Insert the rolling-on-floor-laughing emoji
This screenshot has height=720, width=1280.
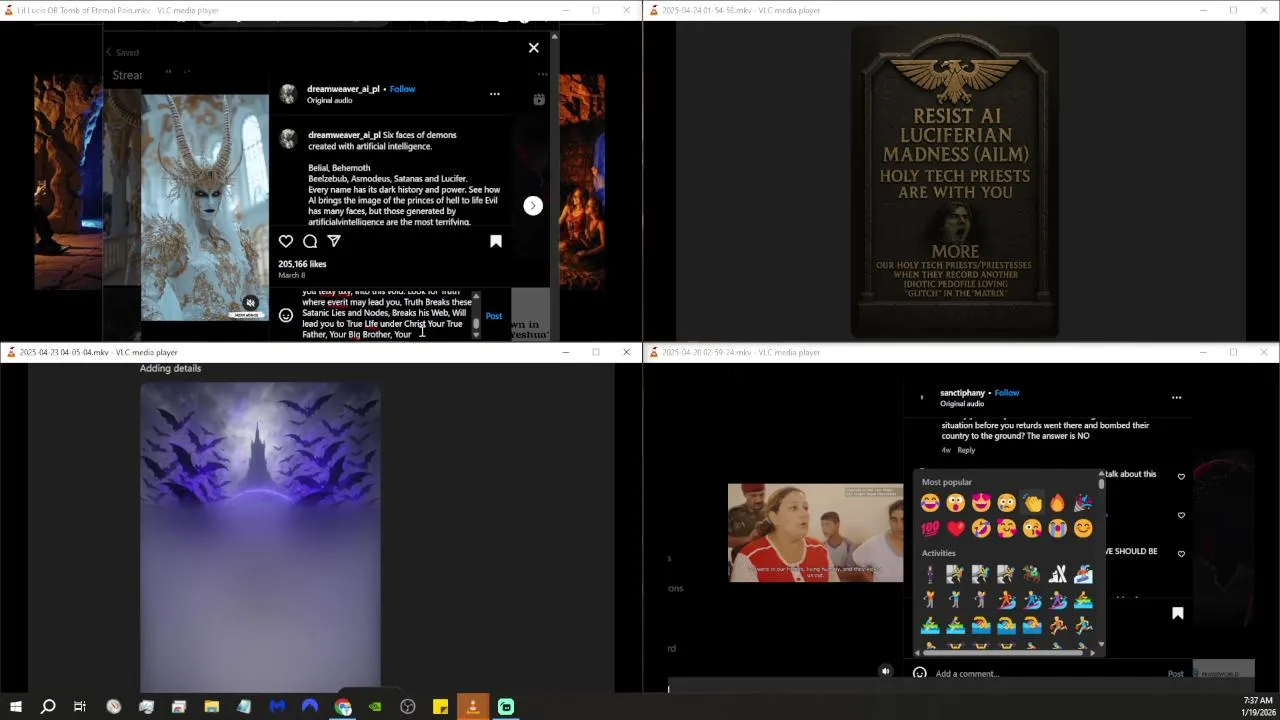pos(981,528)
